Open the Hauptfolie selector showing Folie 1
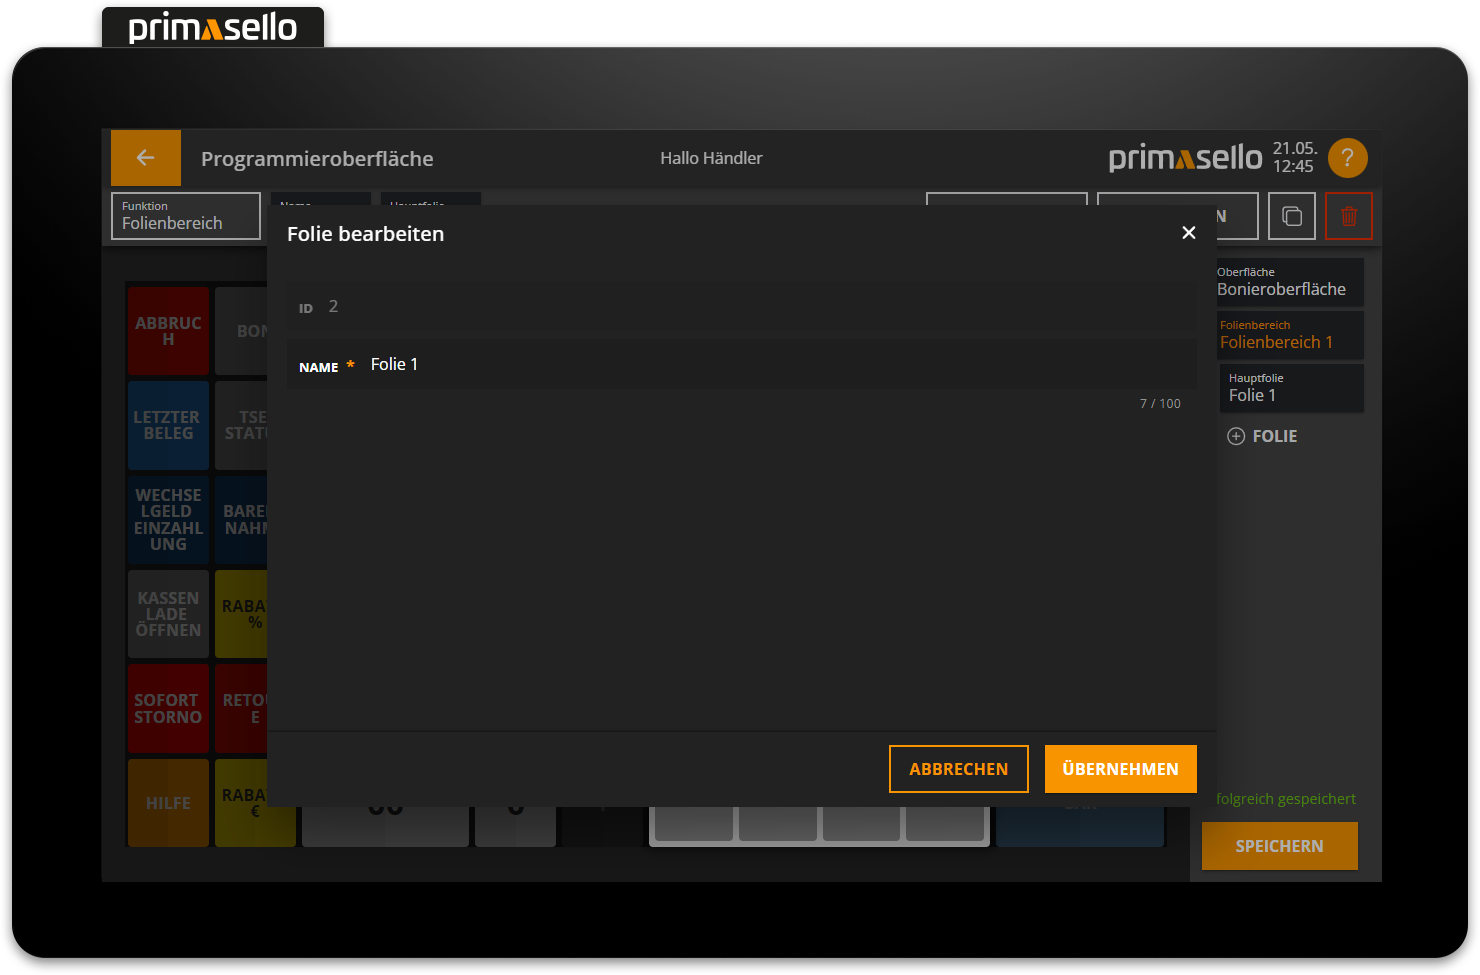This screenshot has width=1480, height=975. pos(1291,388)
